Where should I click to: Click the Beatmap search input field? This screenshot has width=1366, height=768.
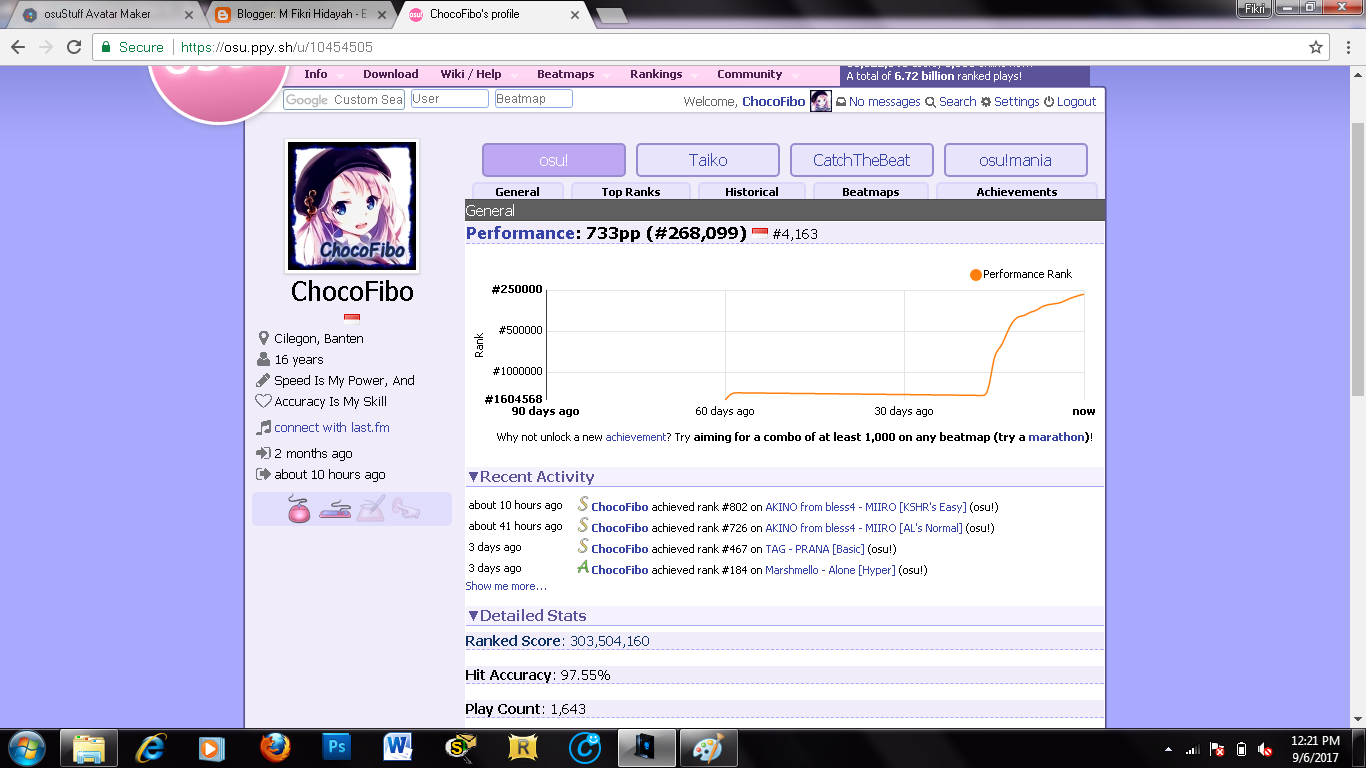pos(533,98)
